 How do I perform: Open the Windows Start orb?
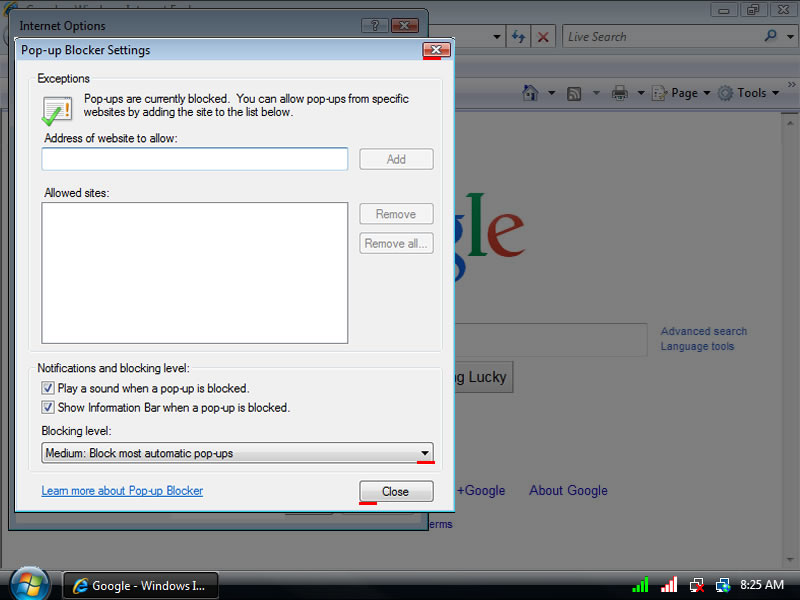coord(29,584)
